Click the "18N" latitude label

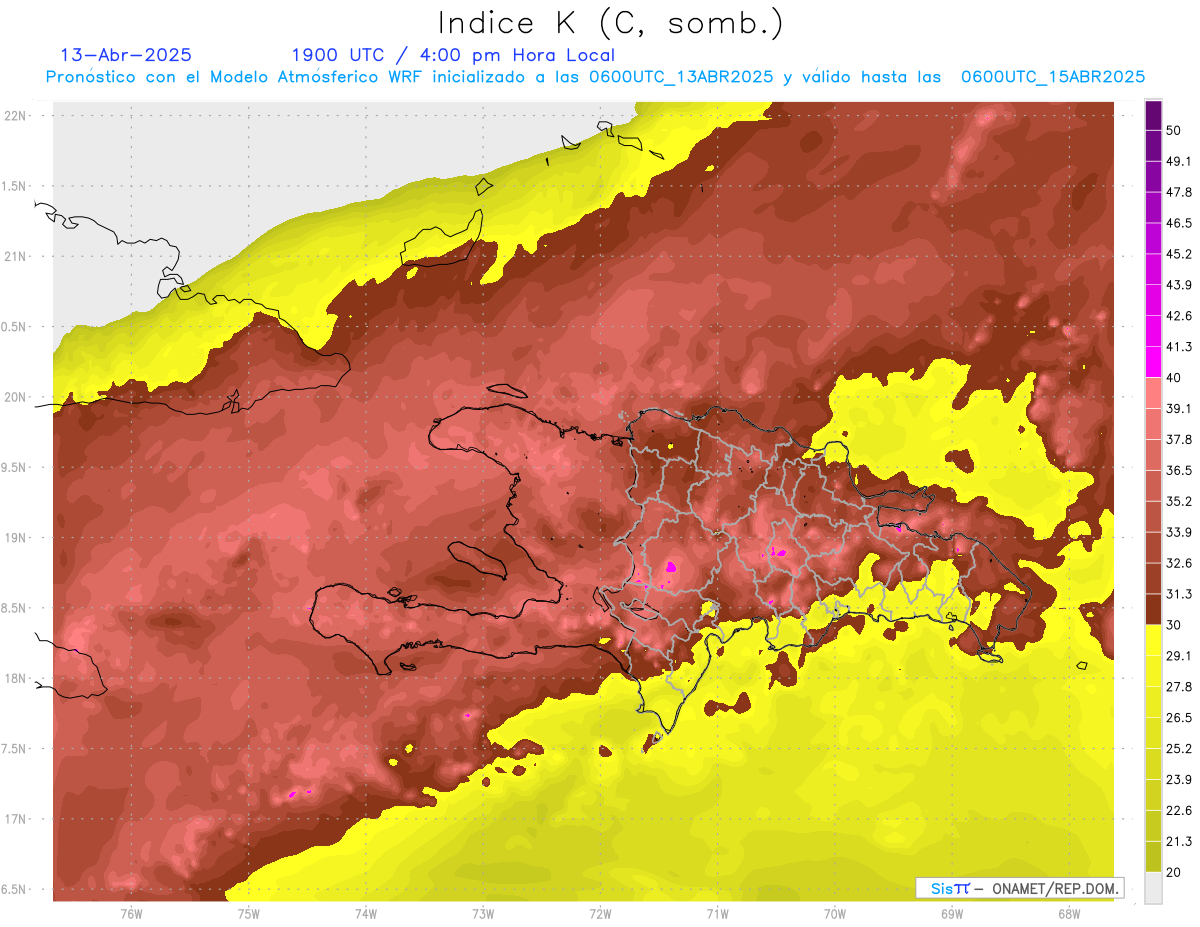coord(16,678)
